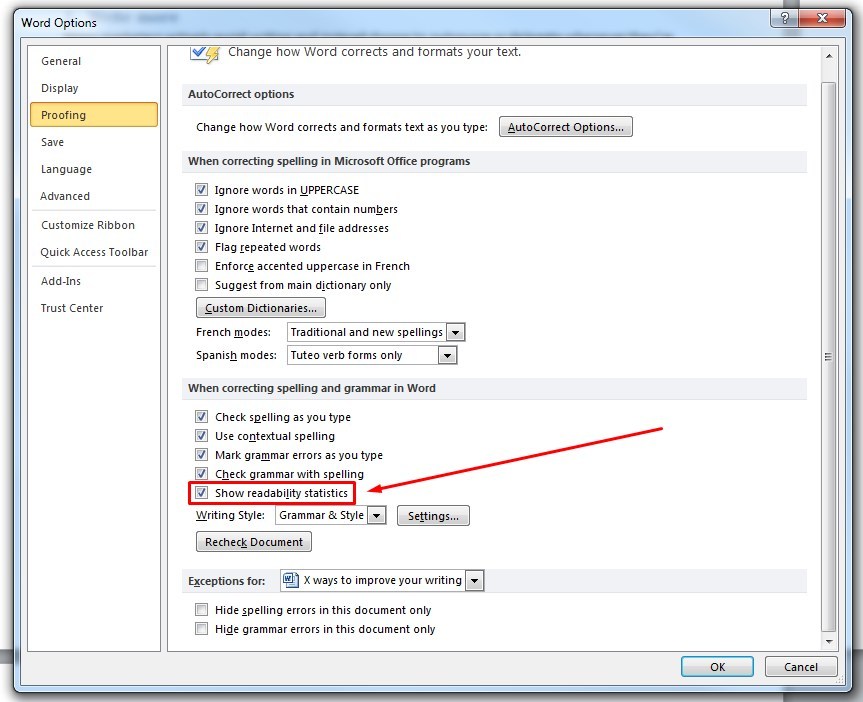Enable Suggest from main dictionary only
This screenshot has width=863, height=702.
201,285
